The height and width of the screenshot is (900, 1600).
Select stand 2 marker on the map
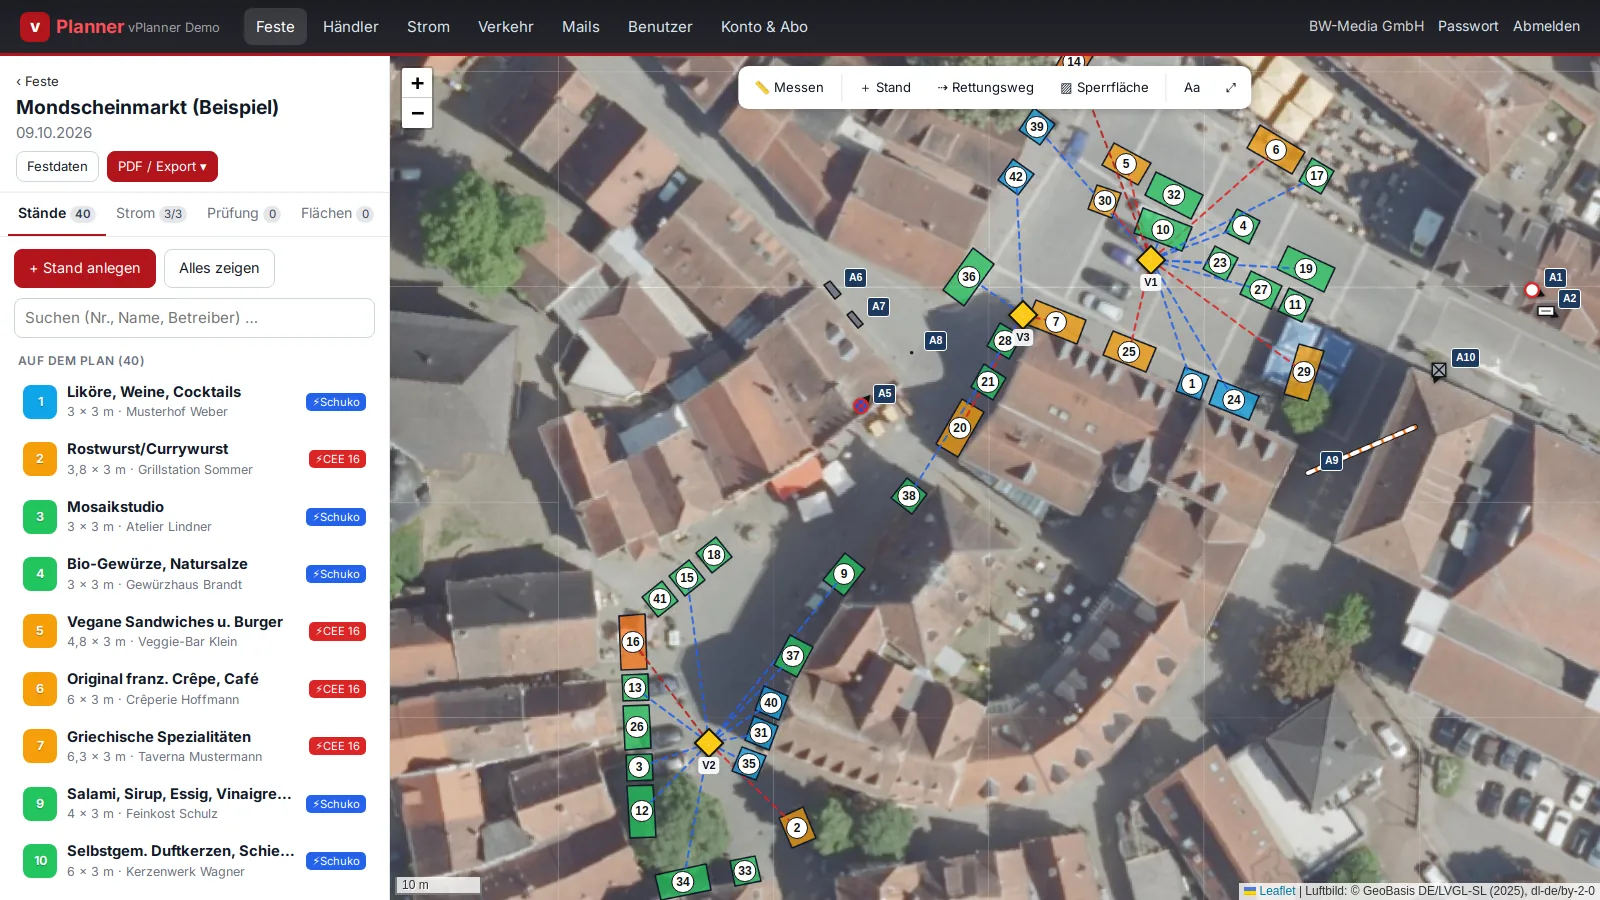tap(797, 828)
